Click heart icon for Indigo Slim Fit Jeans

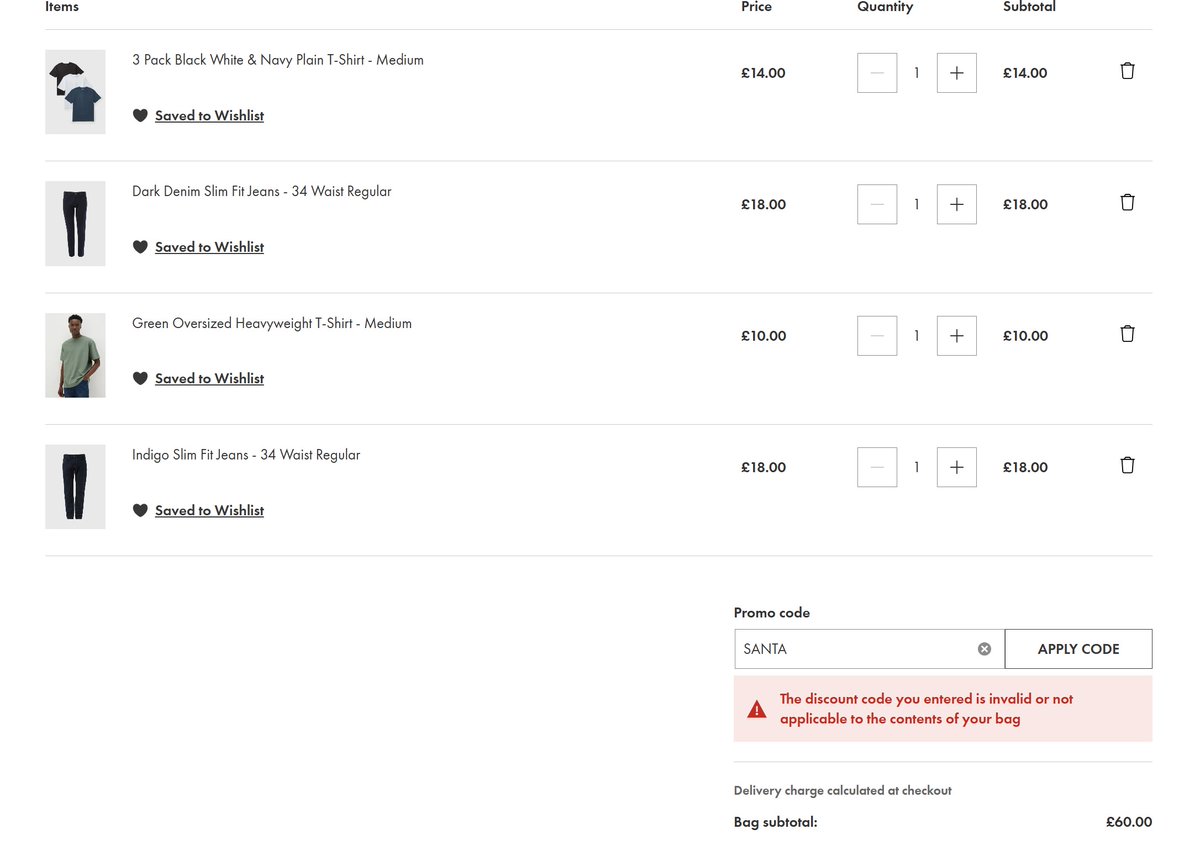(140, 510)
